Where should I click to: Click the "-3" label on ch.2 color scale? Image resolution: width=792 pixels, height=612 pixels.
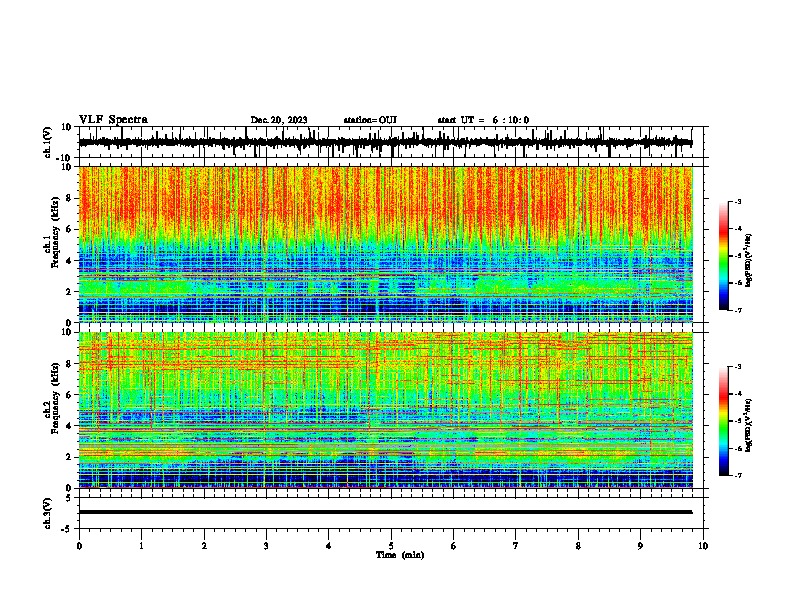point(737,367)
